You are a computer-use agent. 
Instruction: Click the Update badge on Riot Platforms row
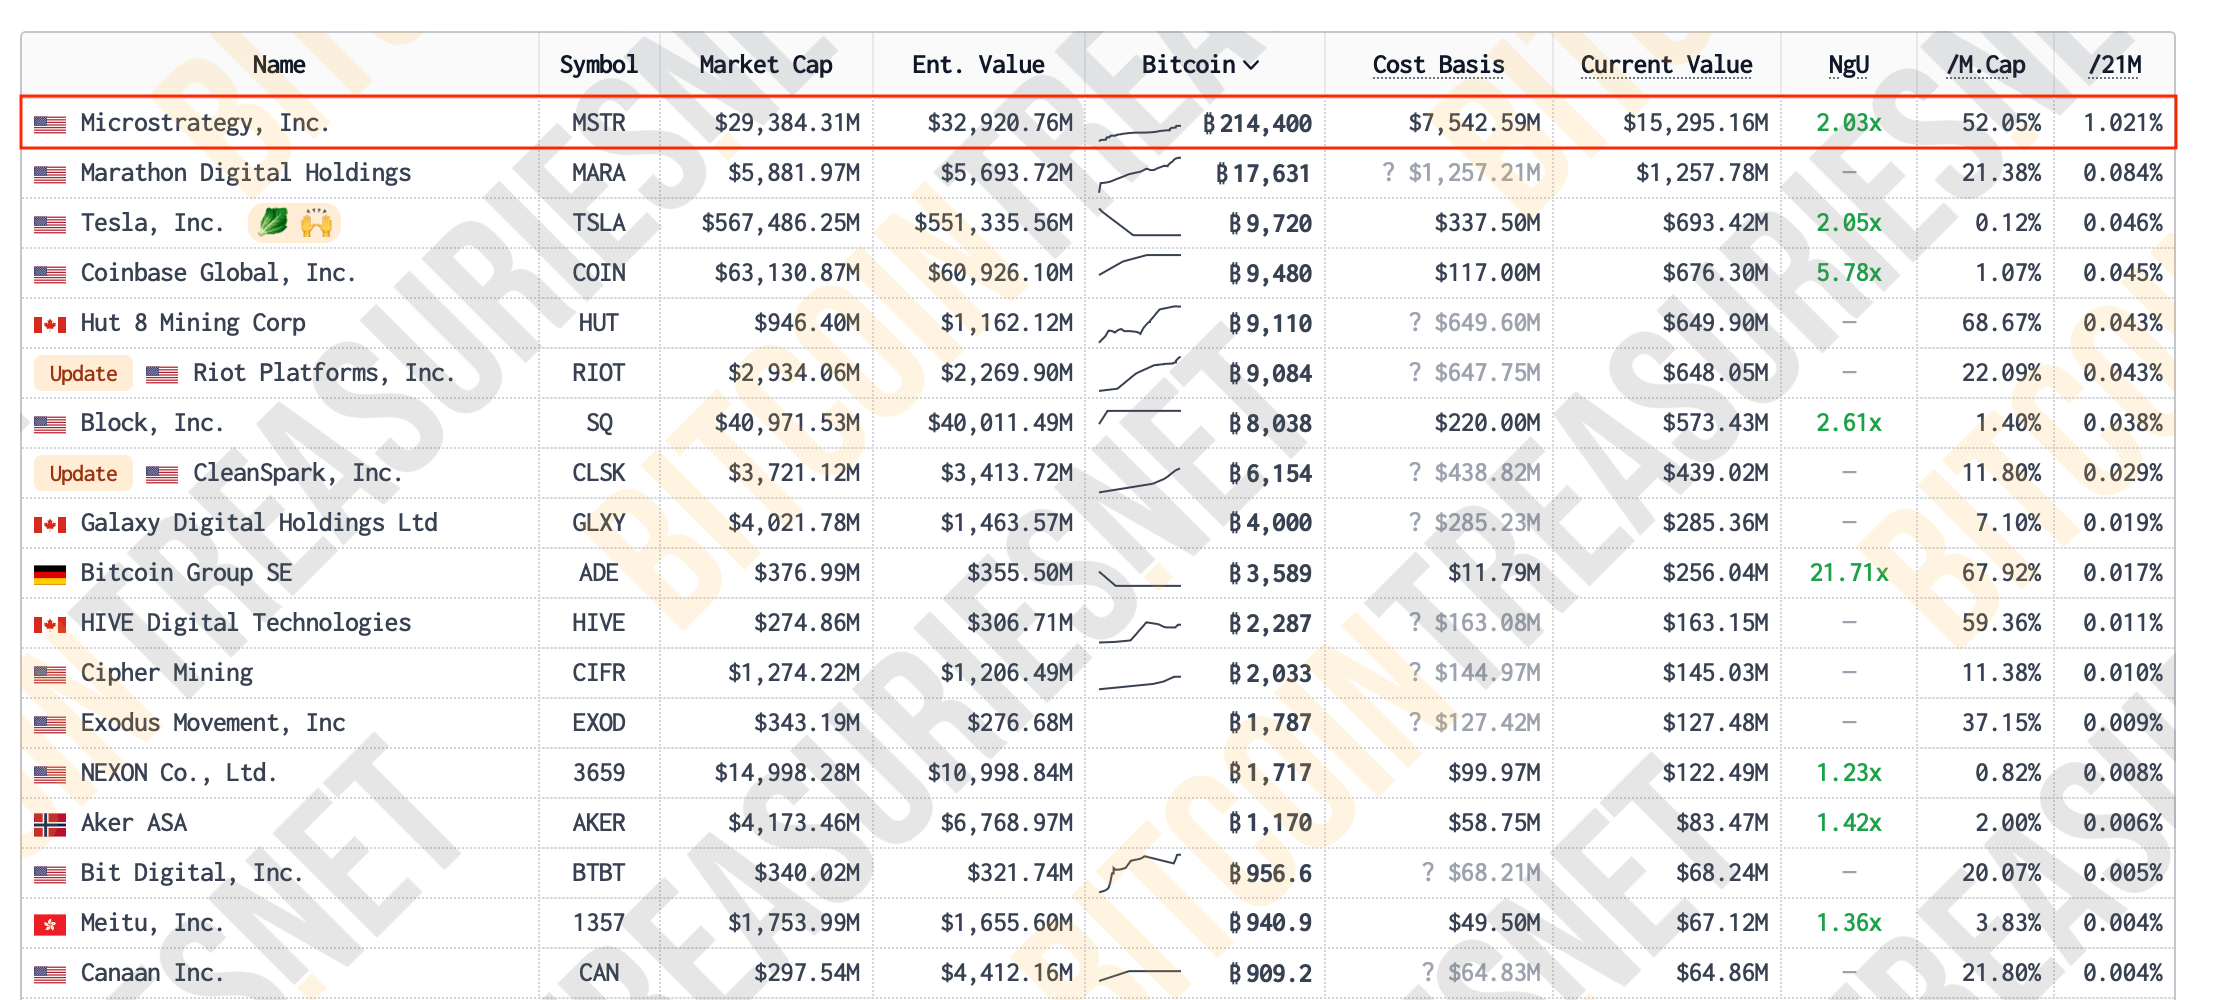(x=83, y=373)
